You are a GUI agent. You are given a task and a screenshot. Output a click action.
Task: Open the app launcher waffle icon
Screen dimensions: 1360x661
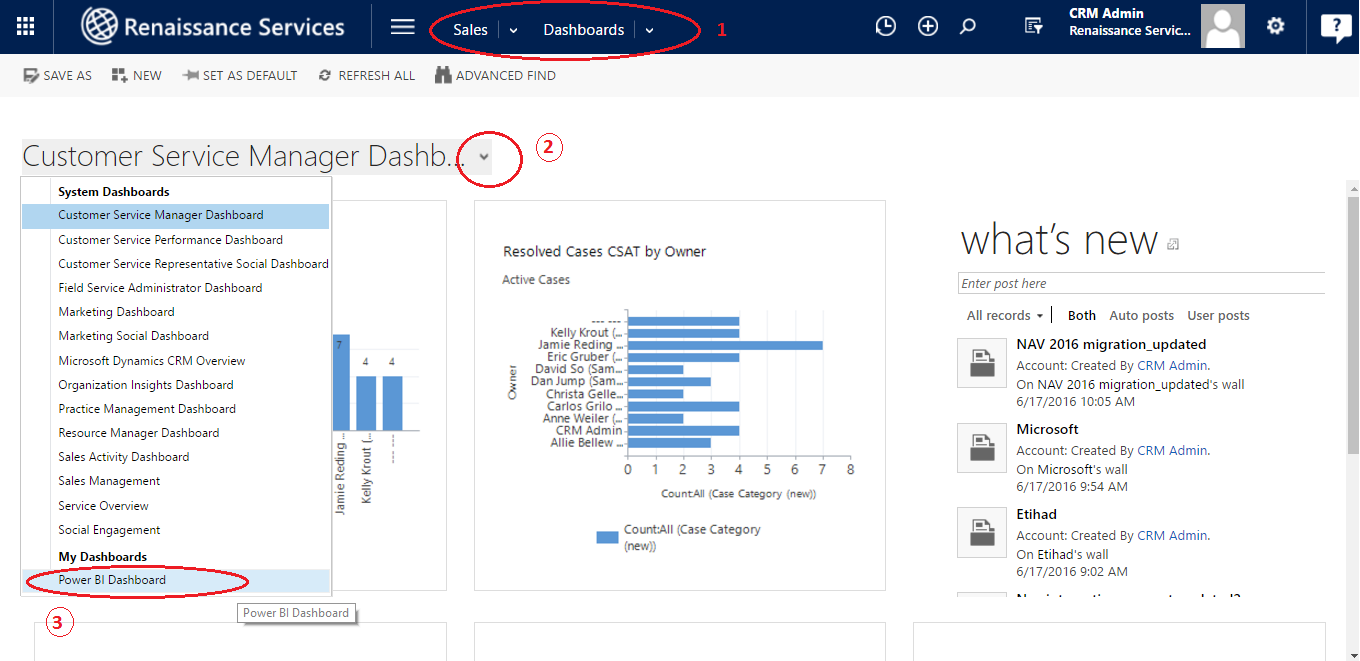26,27
